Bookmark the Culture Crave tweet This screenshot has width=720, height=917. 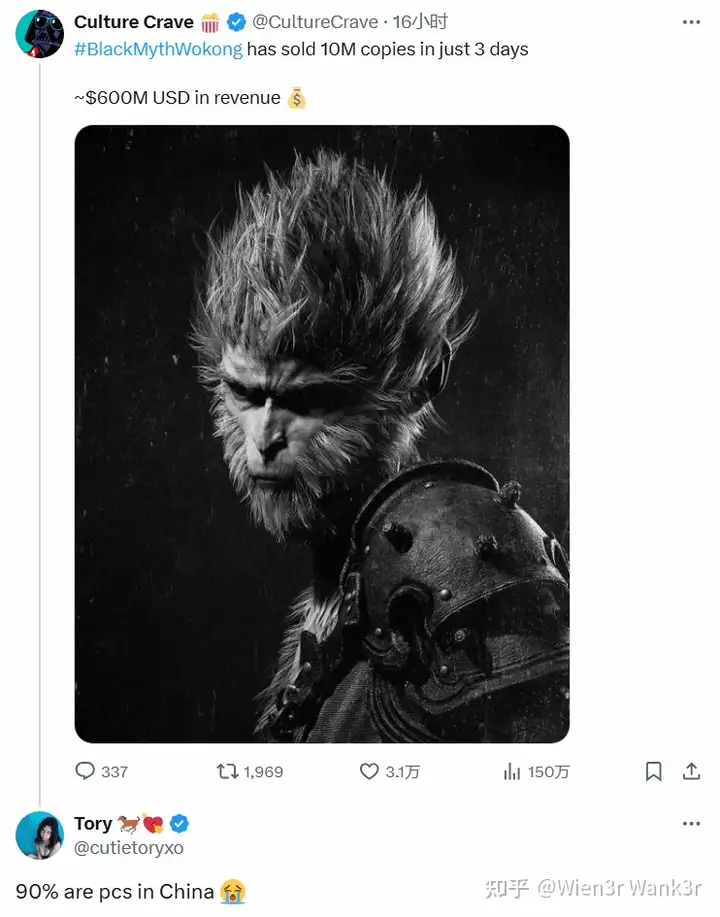[653, 771]
